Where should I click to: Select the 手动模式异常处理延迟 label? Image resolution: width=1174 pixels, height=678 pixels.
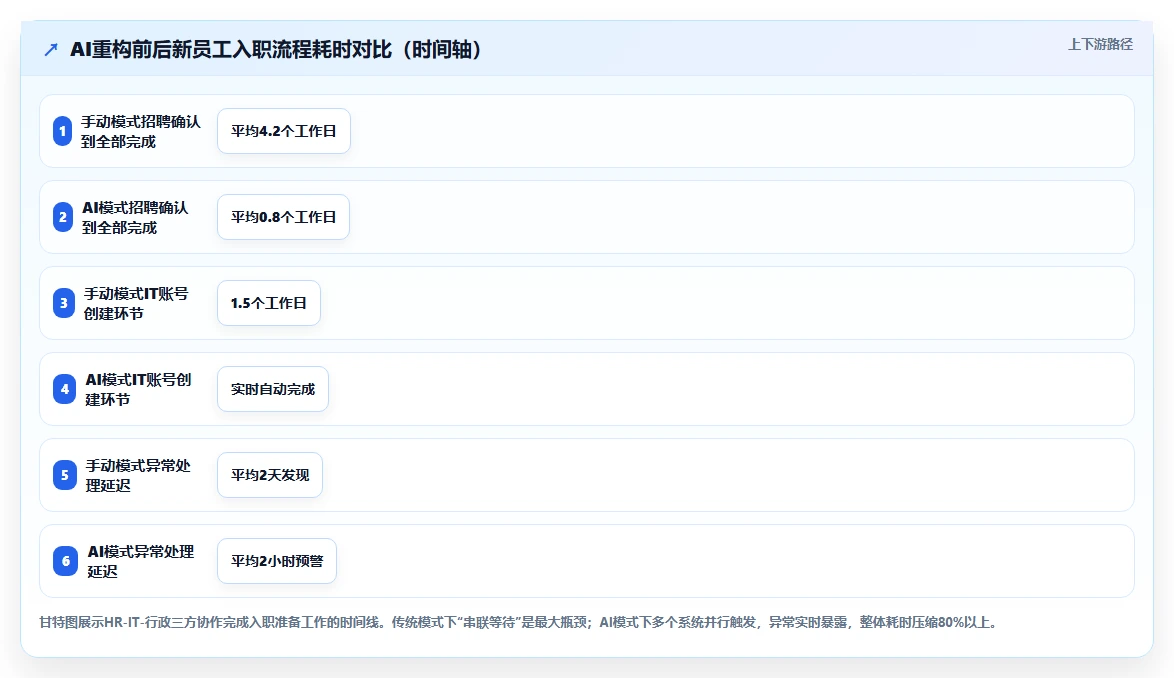[139, 476]
